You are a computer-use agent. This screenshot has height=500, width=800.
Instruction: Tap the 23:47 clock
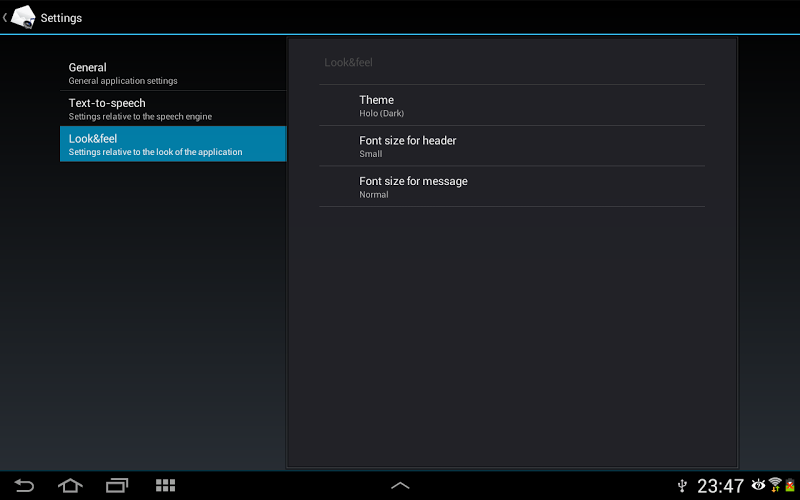pyautogui.click(x=720, y=486)
